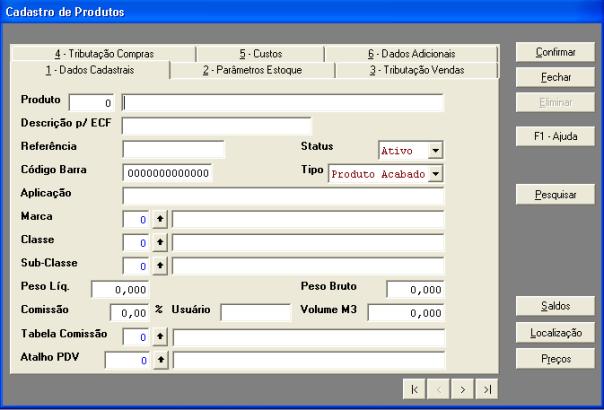Open Saldos button

(x=555, y=306)
